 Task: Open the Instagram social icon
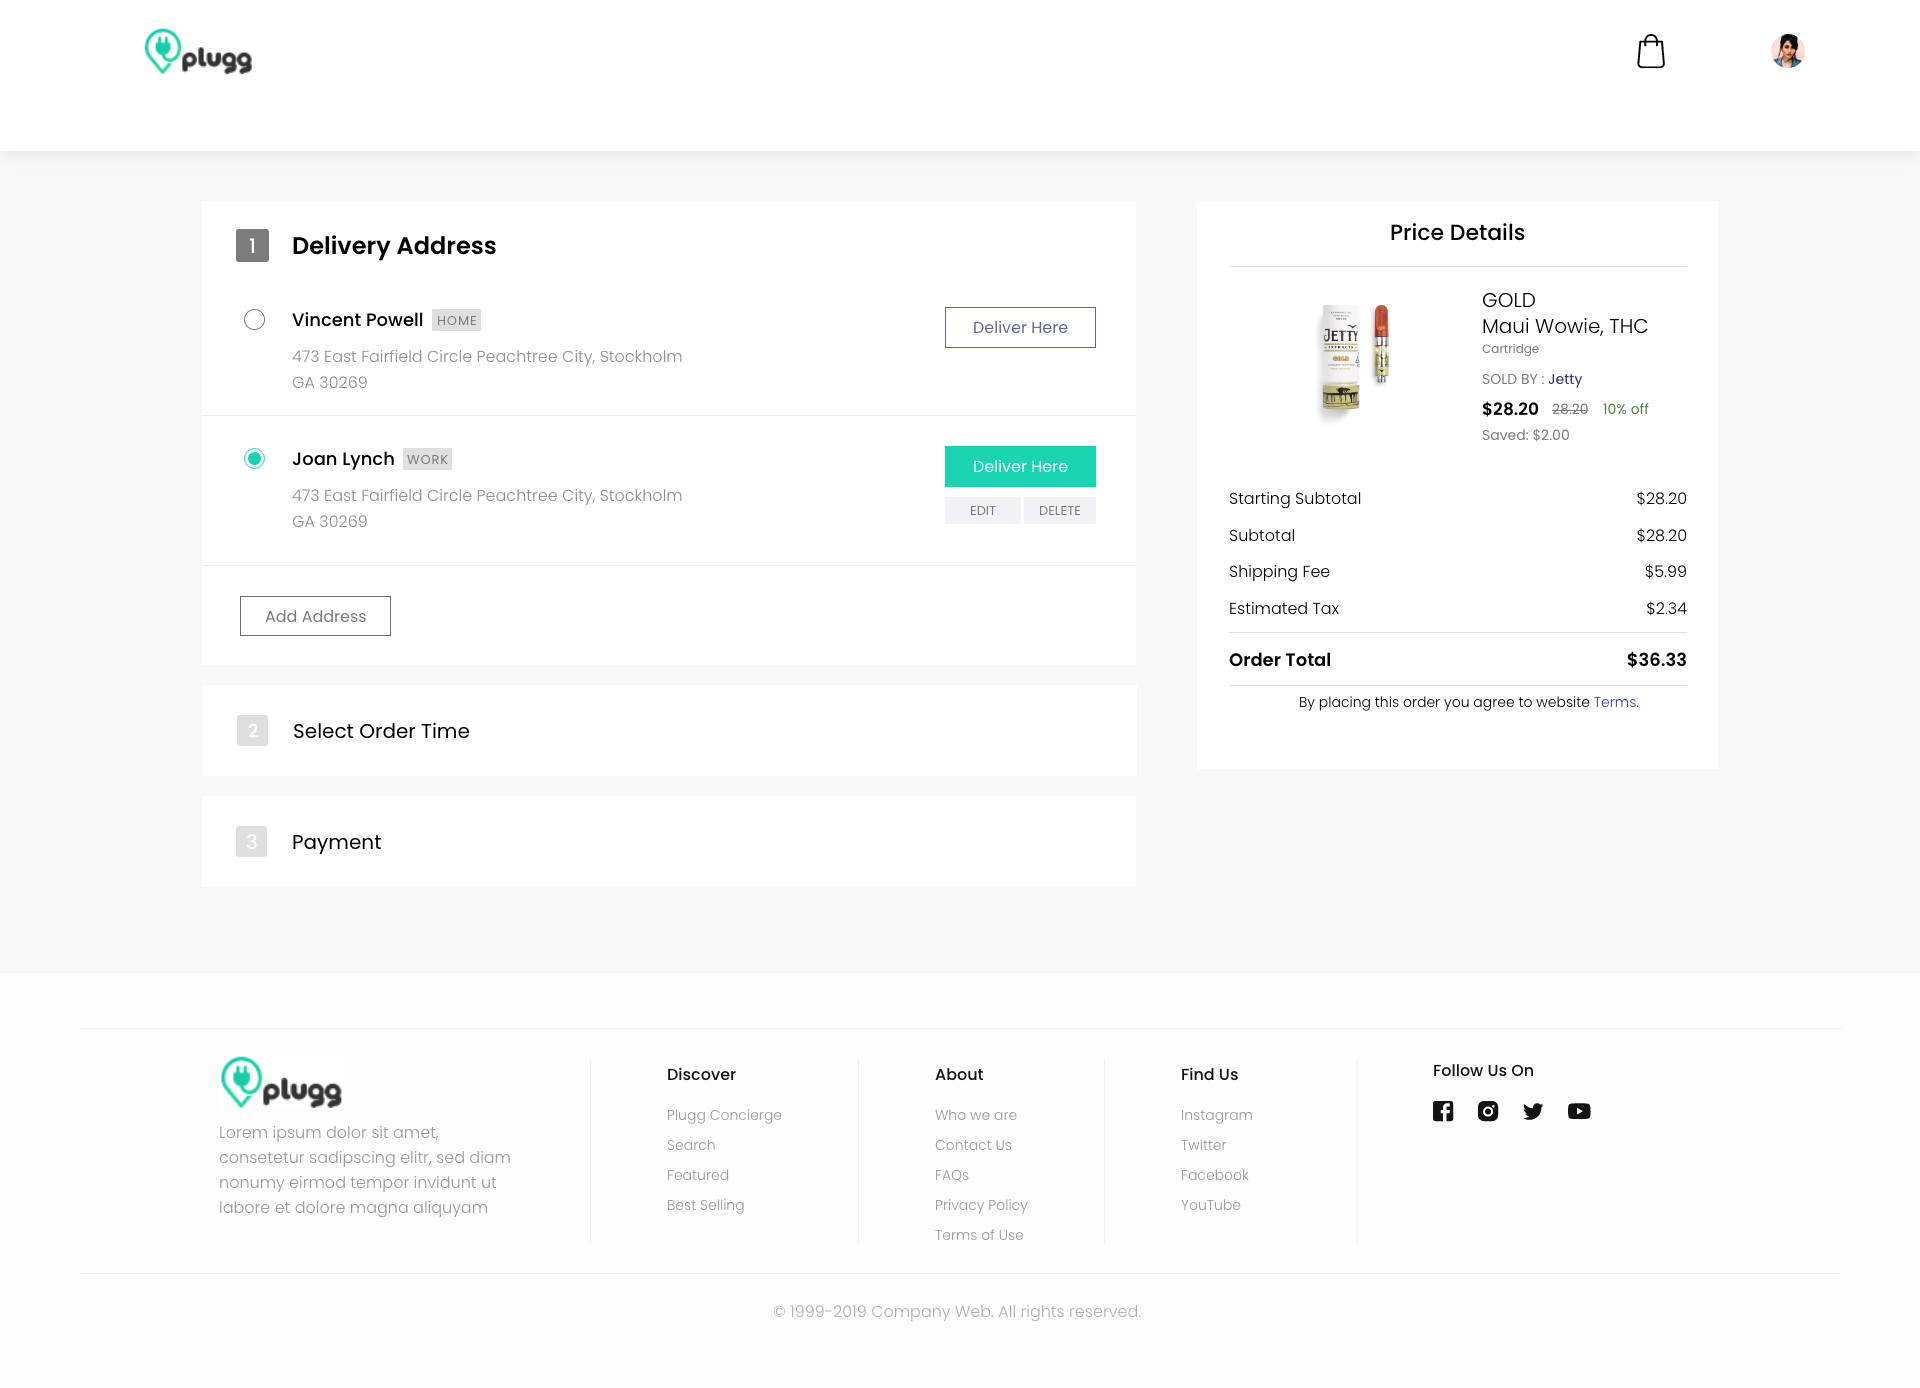[1488, 1111]
